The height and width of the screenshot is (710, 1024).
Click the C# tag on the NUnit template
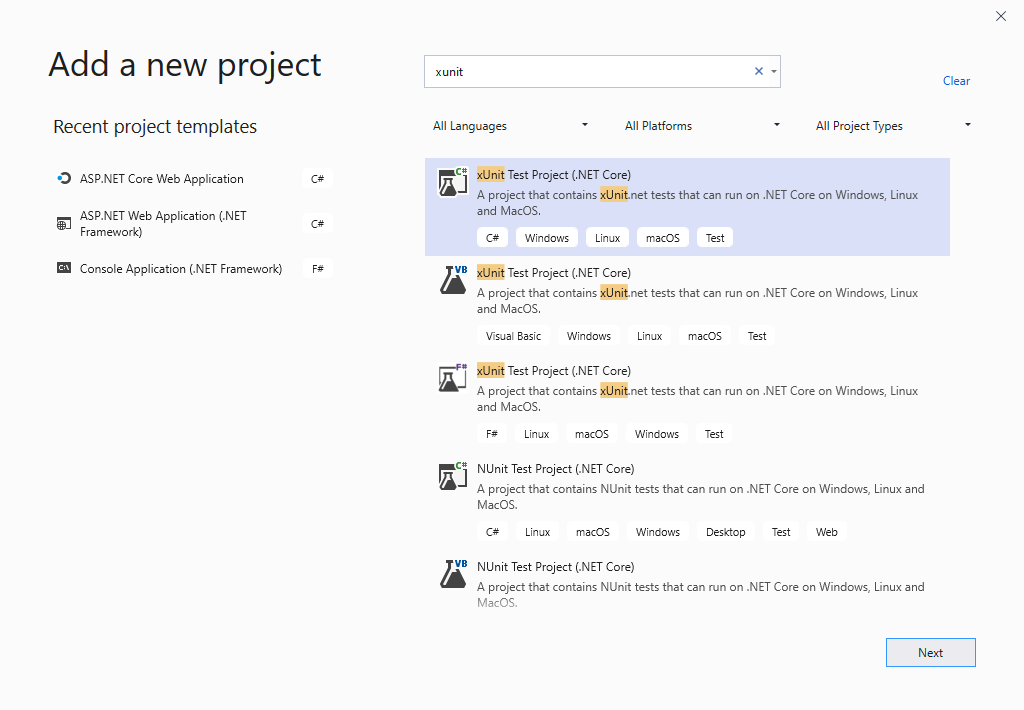point(492,532)
